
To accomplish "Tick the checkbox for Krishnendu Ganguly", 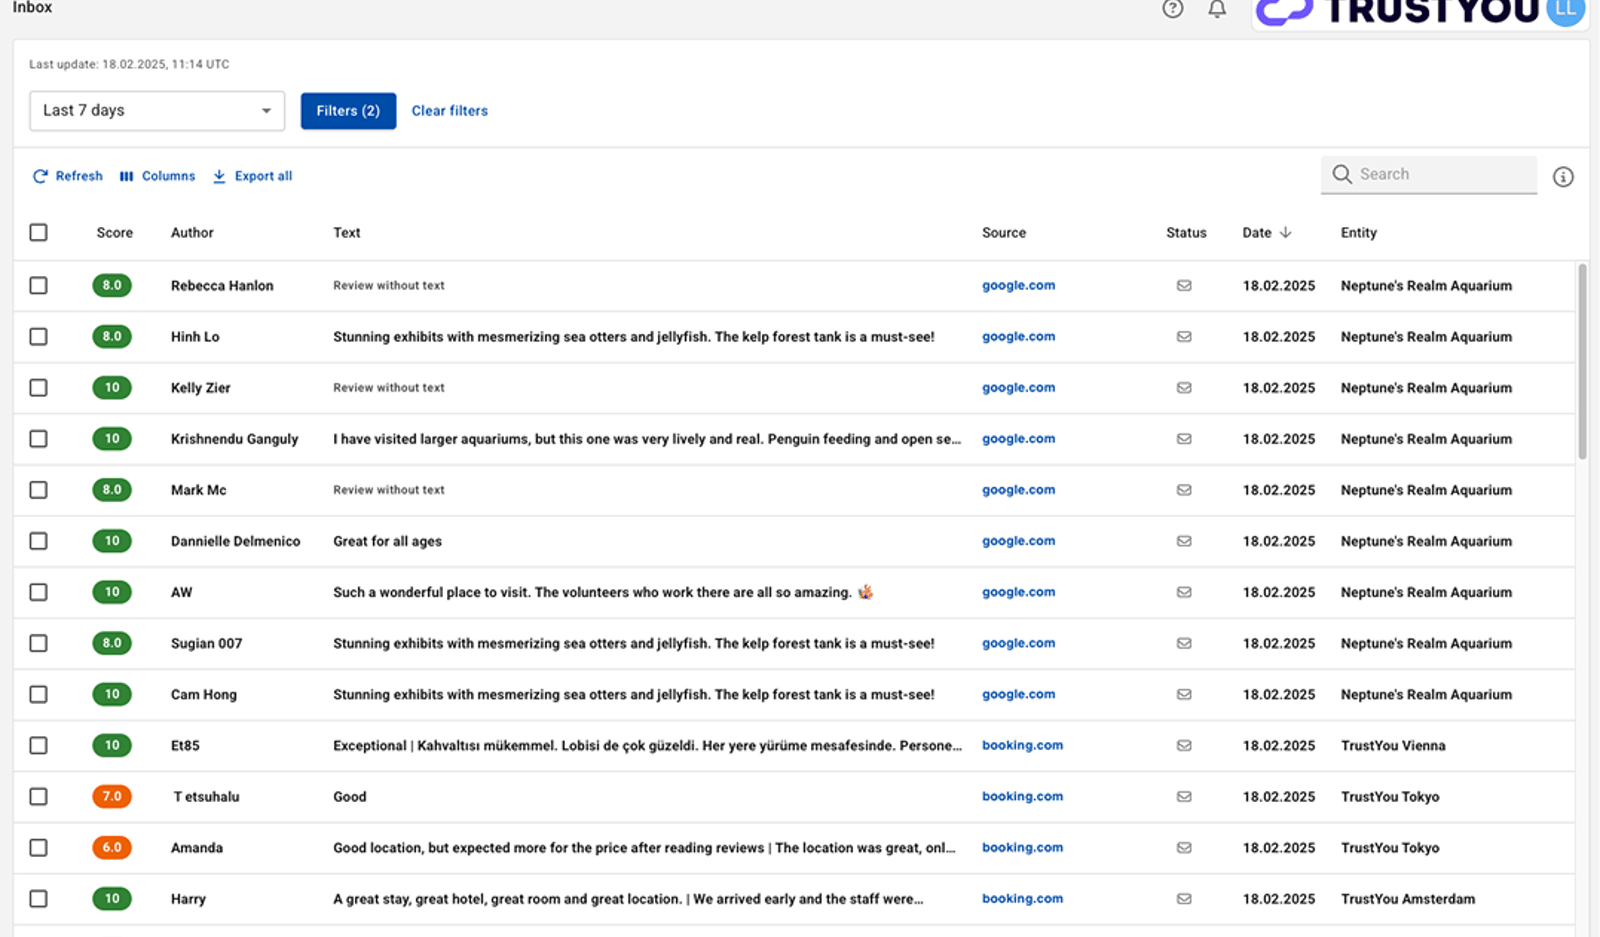I will coord(38,438).
